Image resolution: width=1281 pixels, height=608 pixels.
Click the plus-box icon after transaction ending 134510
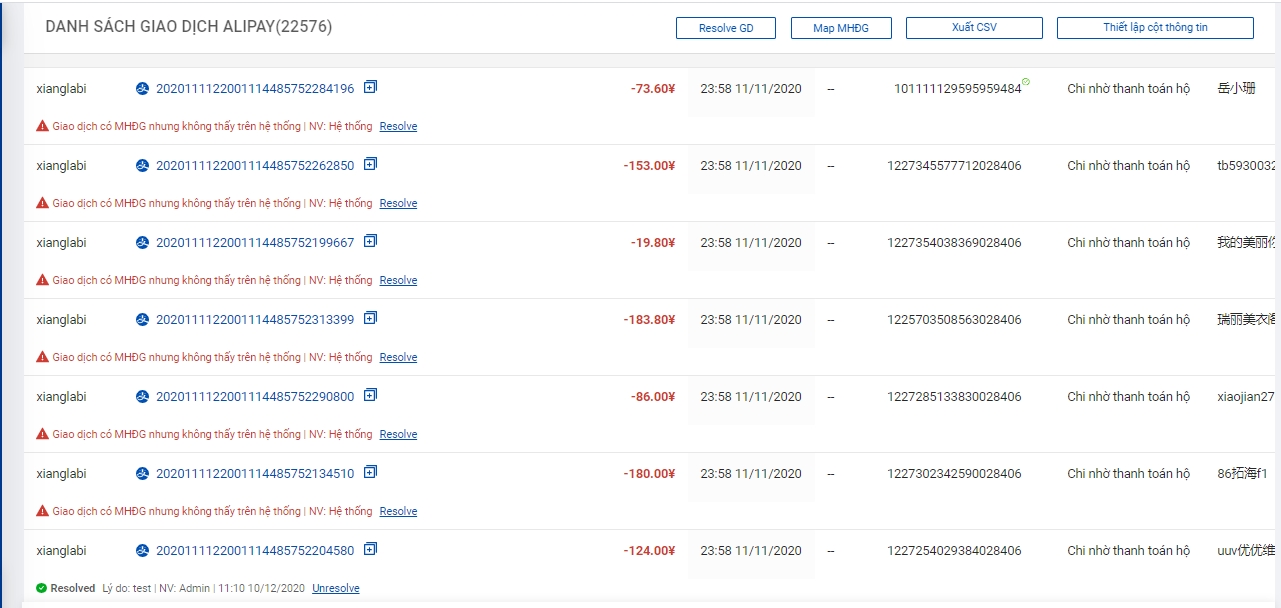tap(370, 472)
